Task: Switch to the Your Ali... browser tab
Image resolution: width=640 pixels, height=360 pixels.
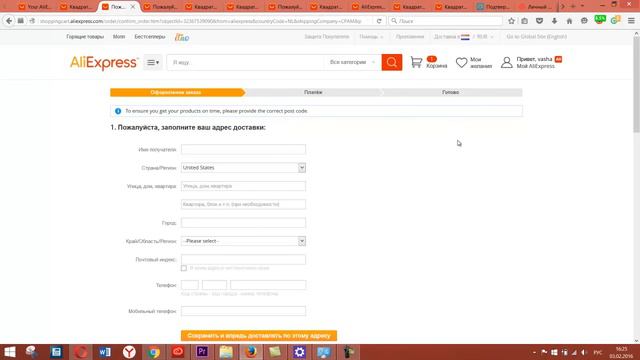Action: point(34,7)
